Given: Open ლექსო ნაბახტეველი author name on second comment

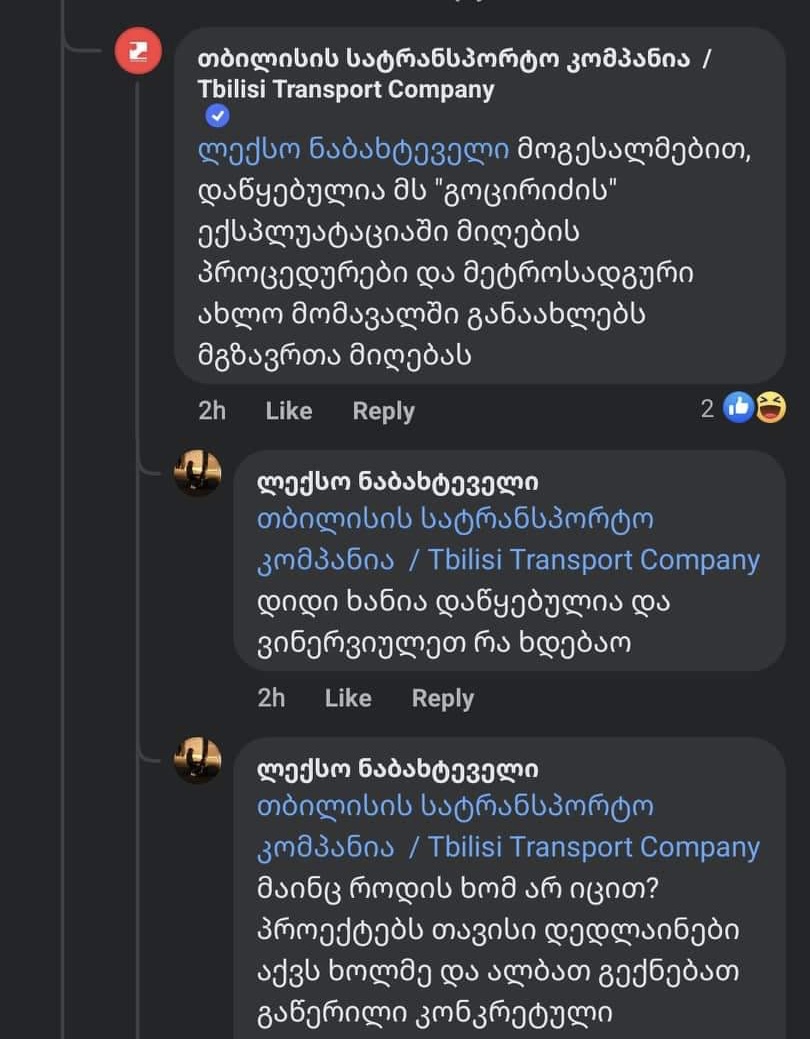Looking at the screenshot, I should pyautogui.click(x=397, y=483).
